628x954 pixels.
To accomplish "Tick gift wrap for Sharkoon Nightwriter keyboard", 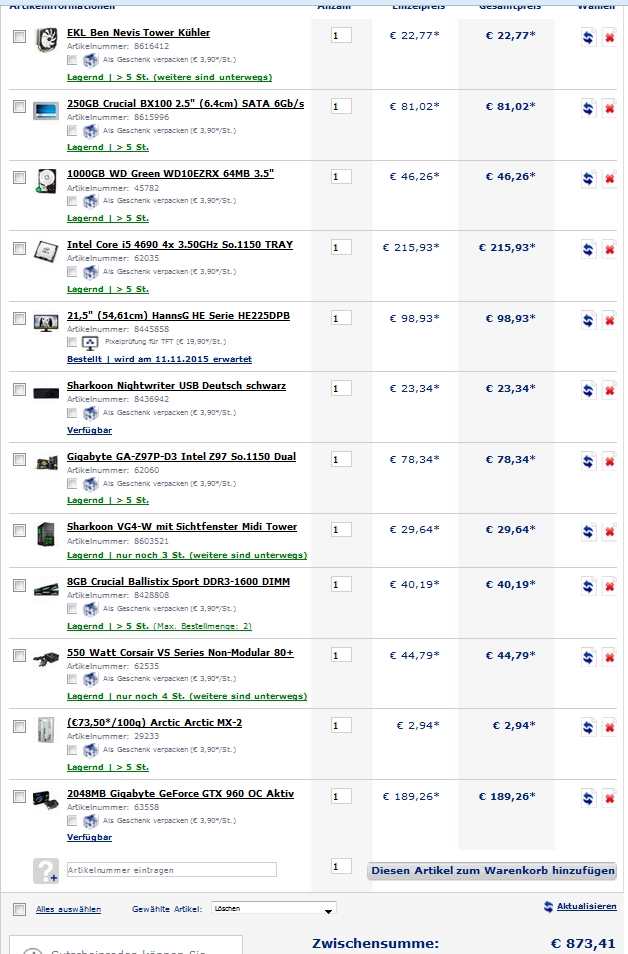I will tap(72, 413).
